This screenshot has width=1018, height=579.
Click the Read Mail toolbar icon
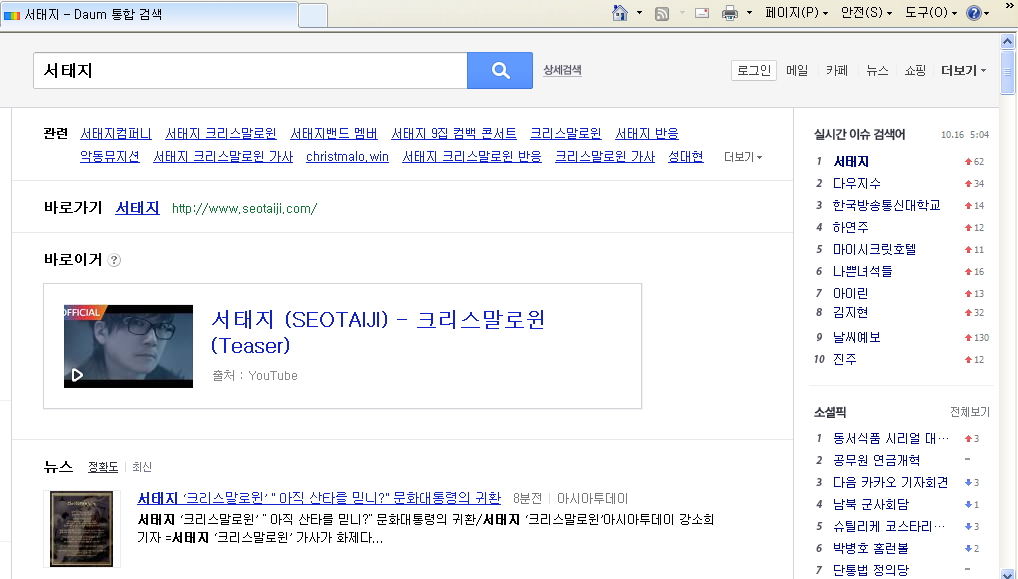pyautogui.click(x=702, y=13)
